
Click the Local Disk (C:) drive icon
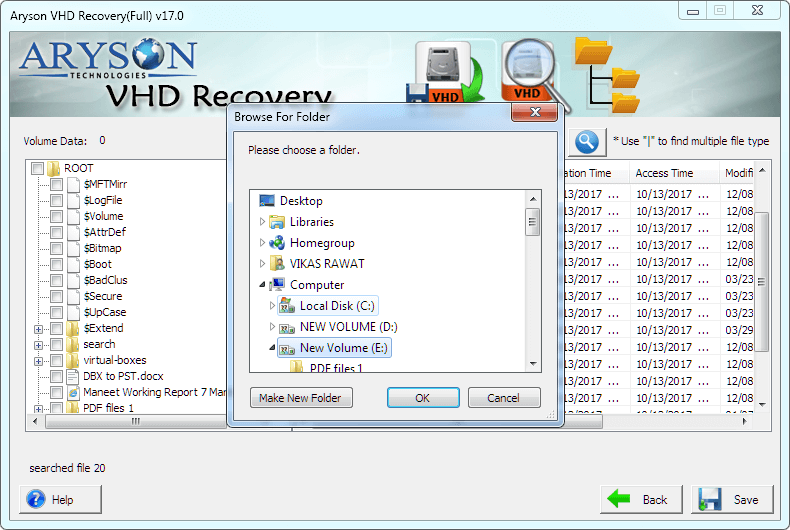287,306
